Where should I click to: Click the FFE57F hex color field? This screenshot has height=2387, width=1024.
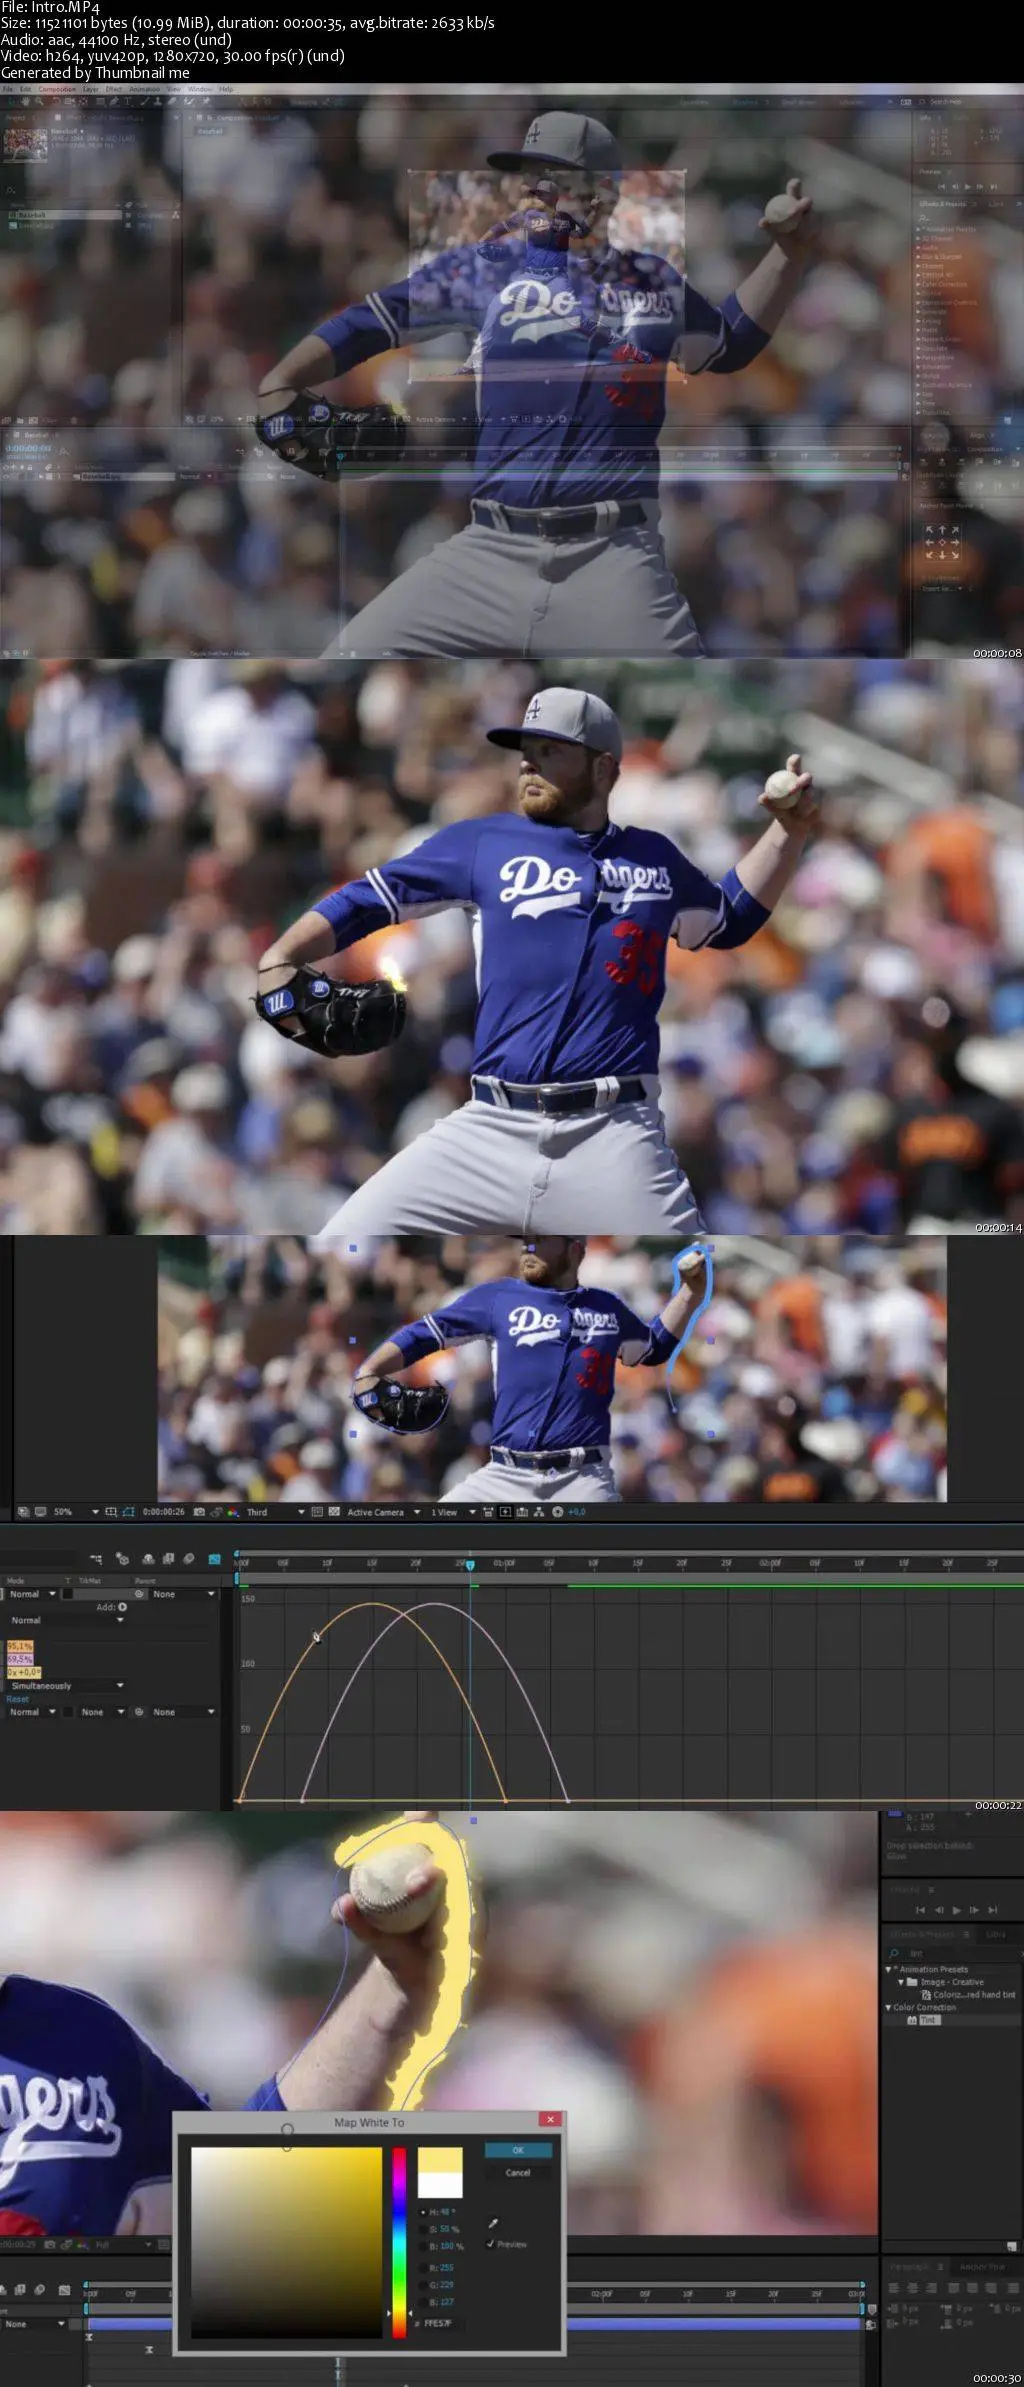tap(442, 2323)
